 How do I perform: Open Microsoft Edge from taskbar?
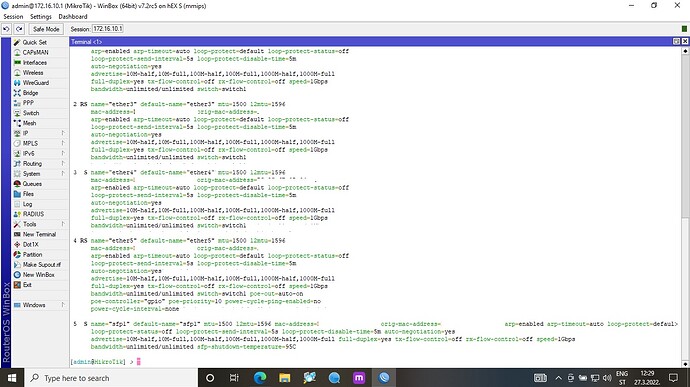[260, 378]
